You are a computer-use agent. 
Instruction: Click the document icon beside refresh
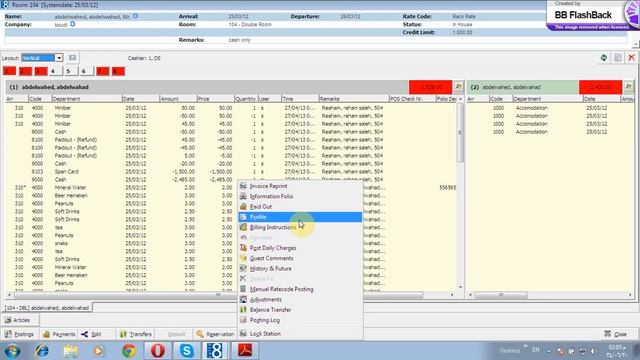coord(618,58)
